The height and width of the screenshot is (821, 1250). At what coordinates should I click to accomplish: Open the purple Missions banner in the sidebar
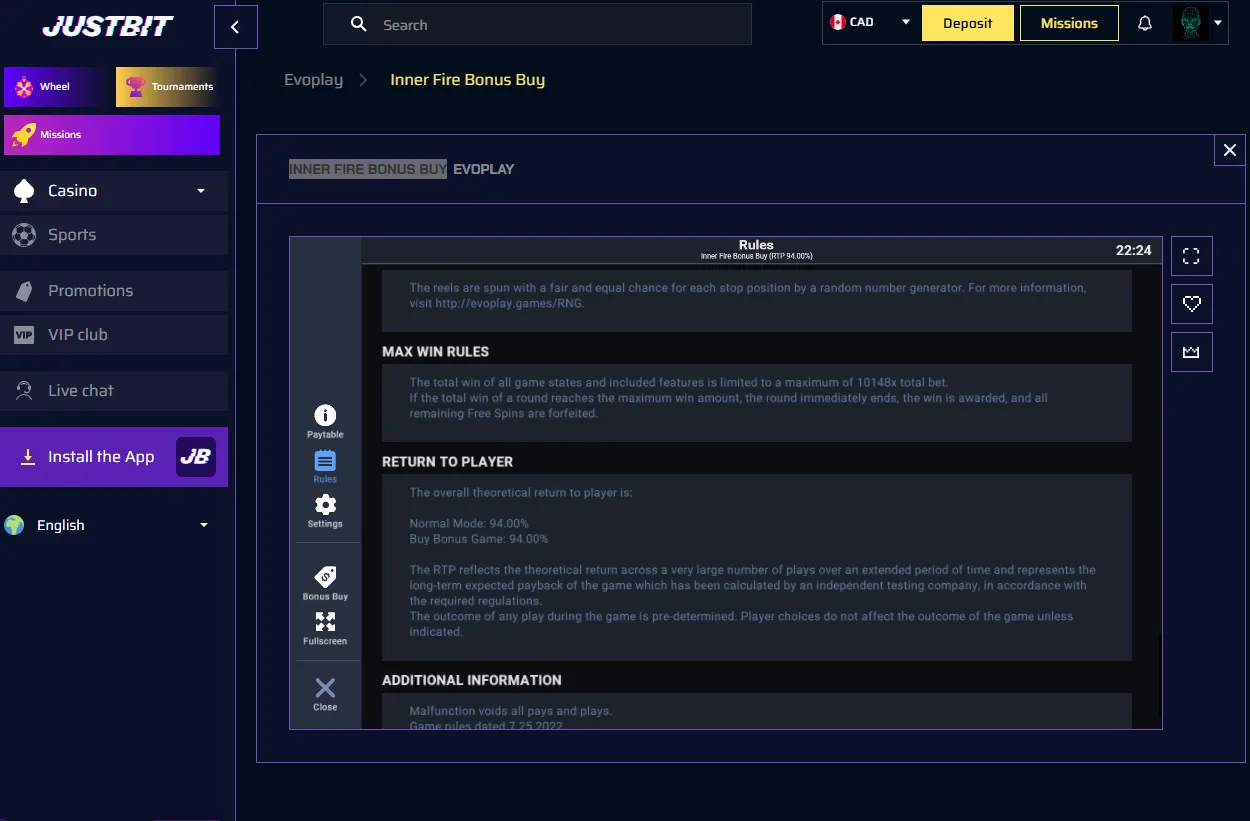click(x=112, y=135)
